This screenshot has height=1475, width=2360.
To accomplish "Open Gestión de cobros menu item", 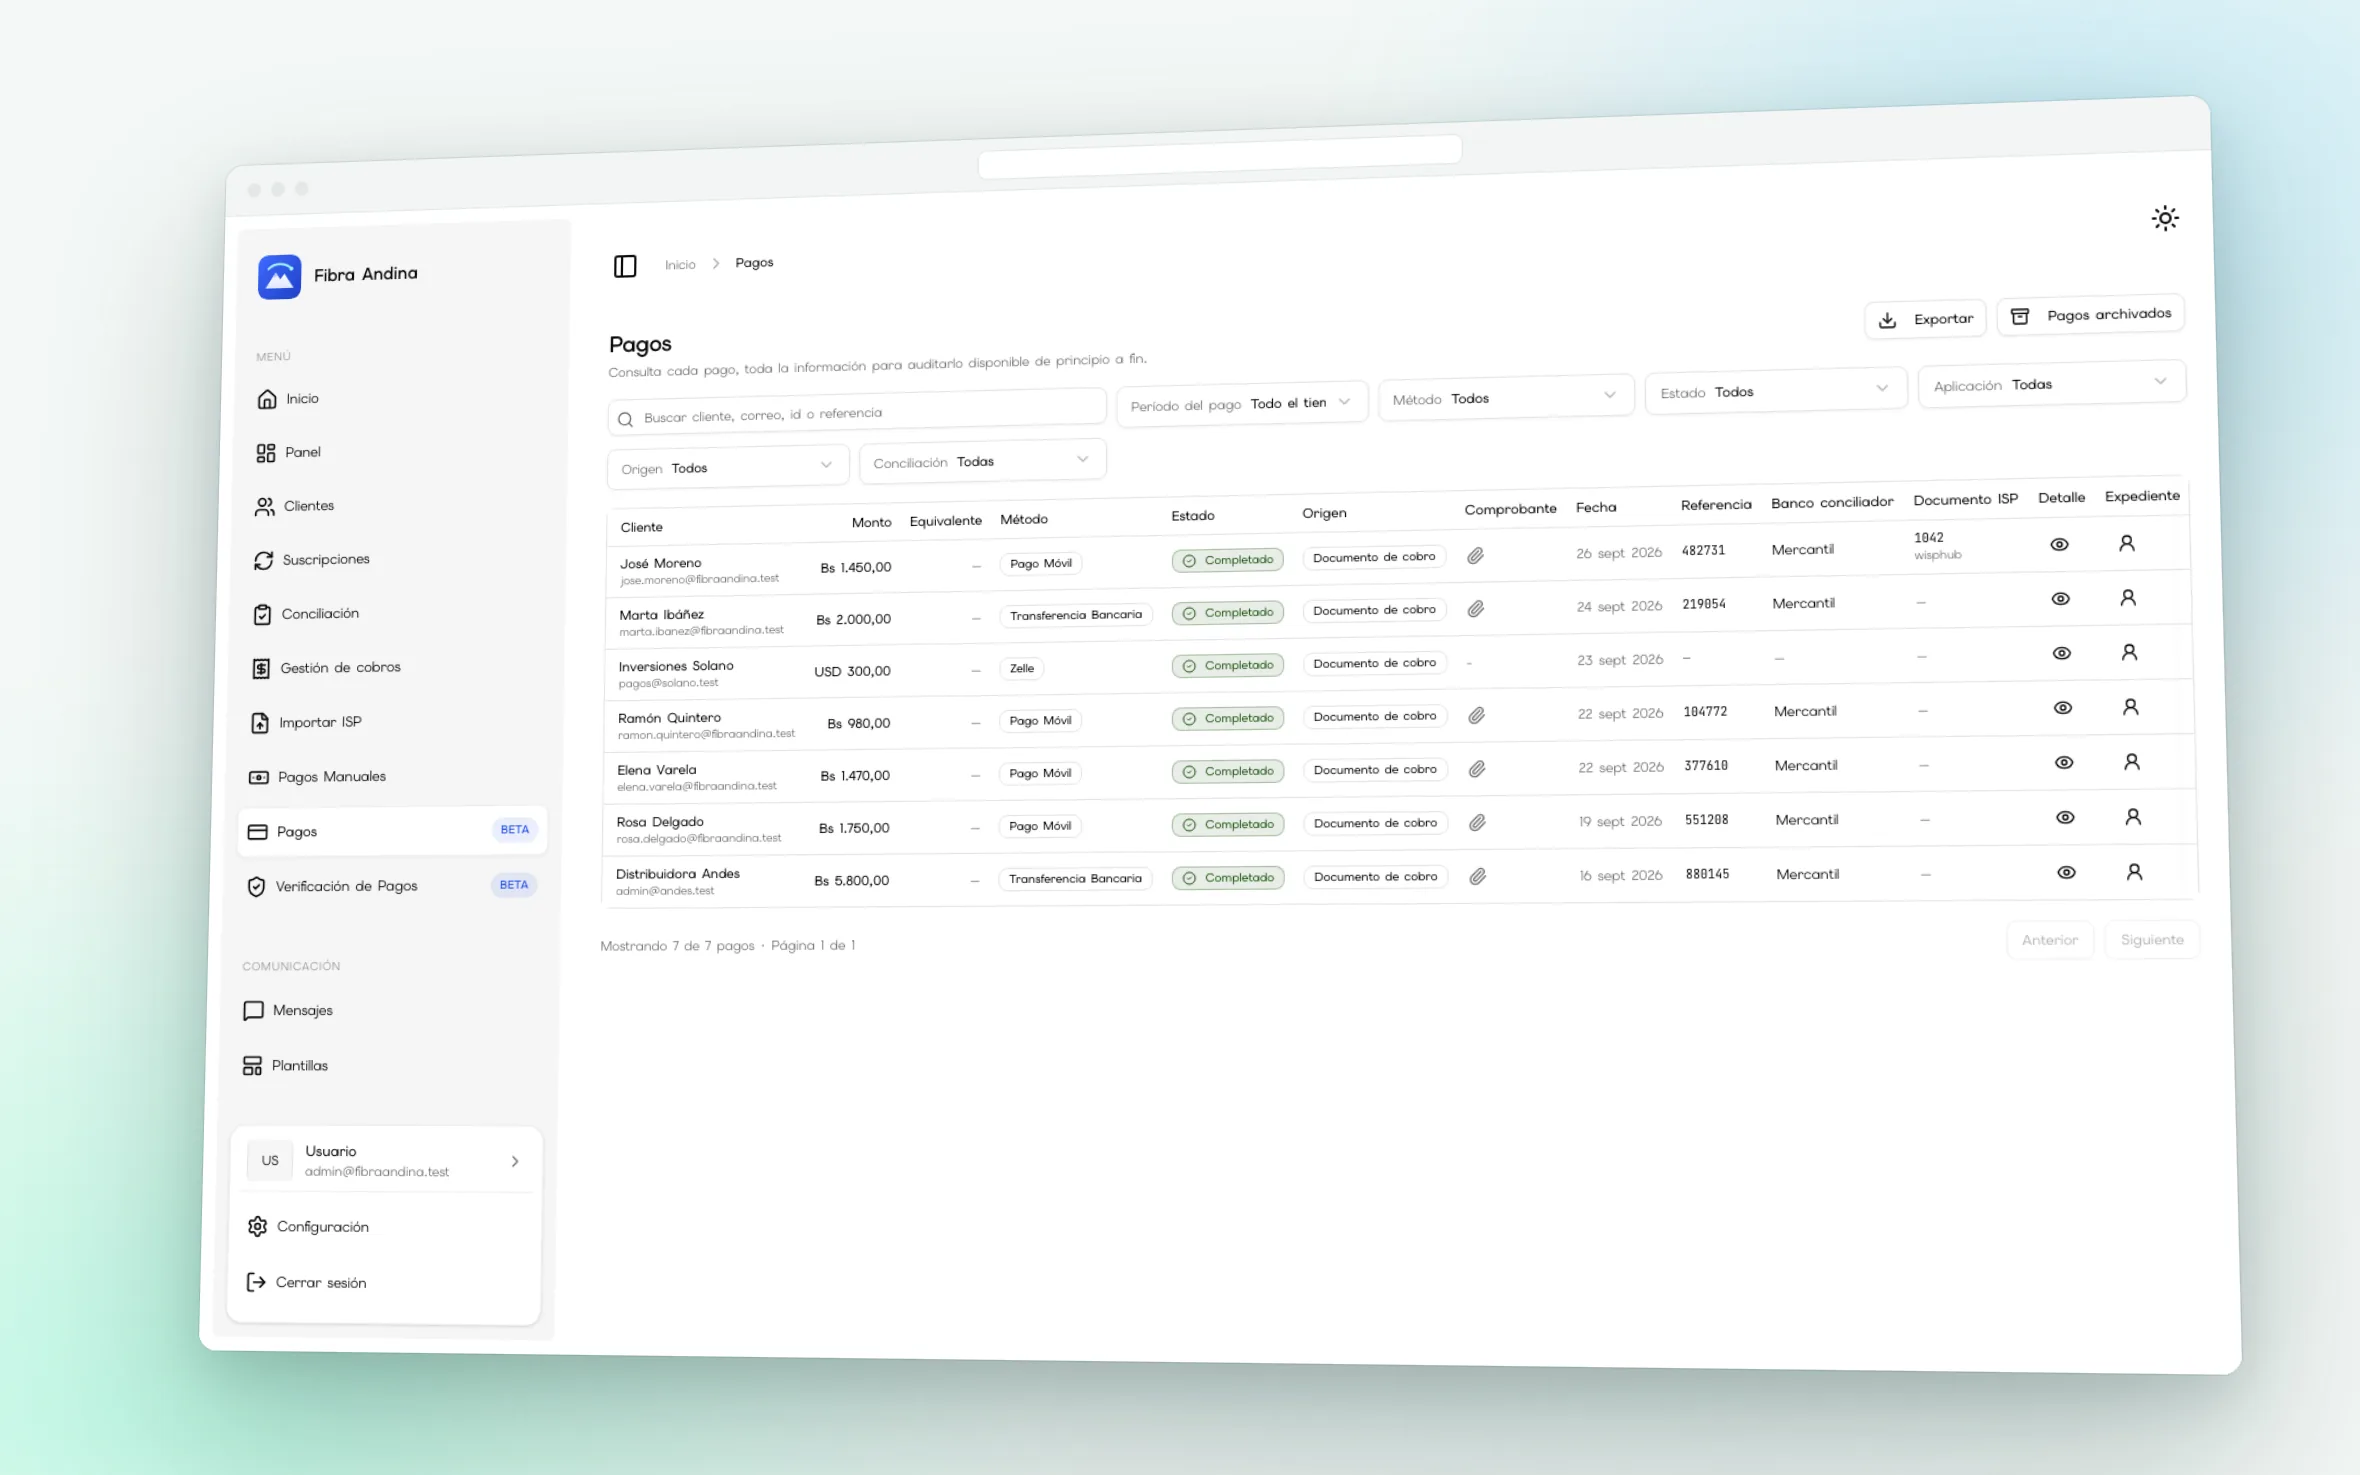I will (326, 668).
